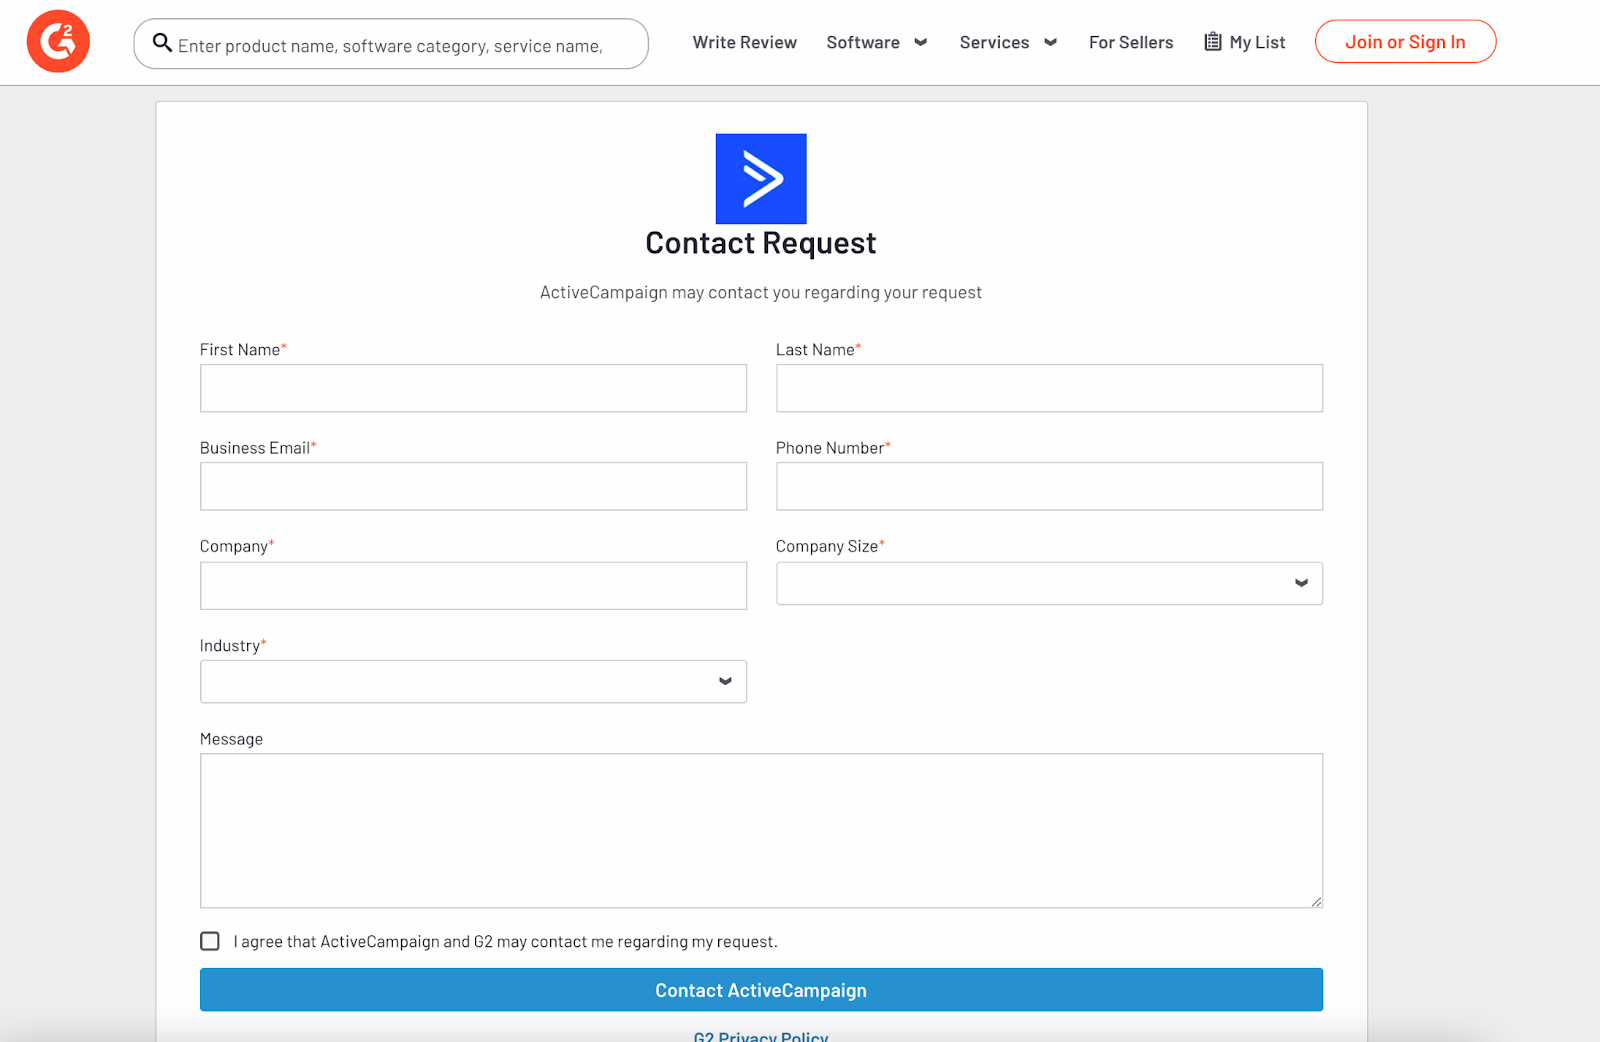Expand the Services menu arrow
Viewport: 1600px width, 1042px height.
point(1050,42)
